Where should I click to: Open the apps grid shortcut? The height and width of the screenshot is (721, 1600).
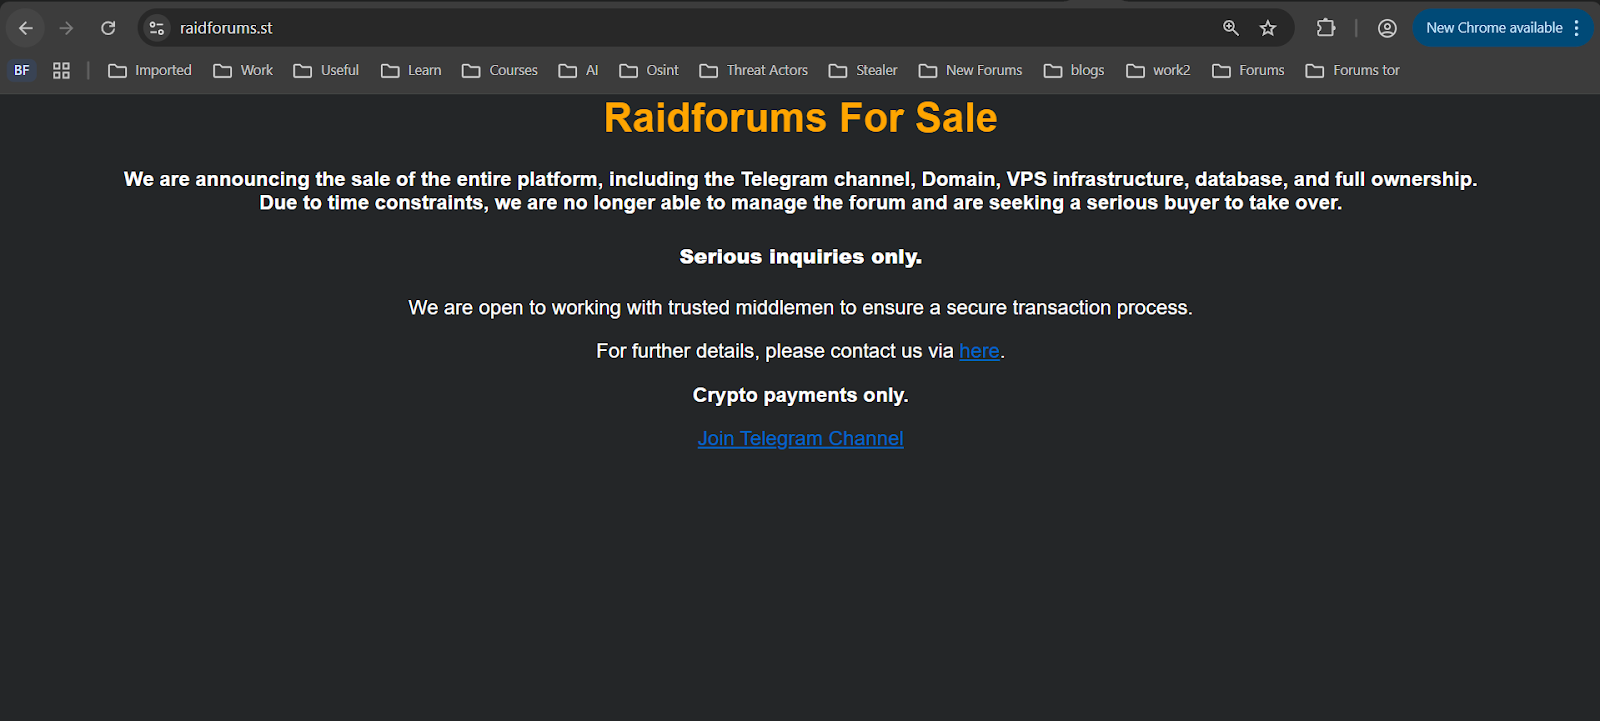click(61, 70)
